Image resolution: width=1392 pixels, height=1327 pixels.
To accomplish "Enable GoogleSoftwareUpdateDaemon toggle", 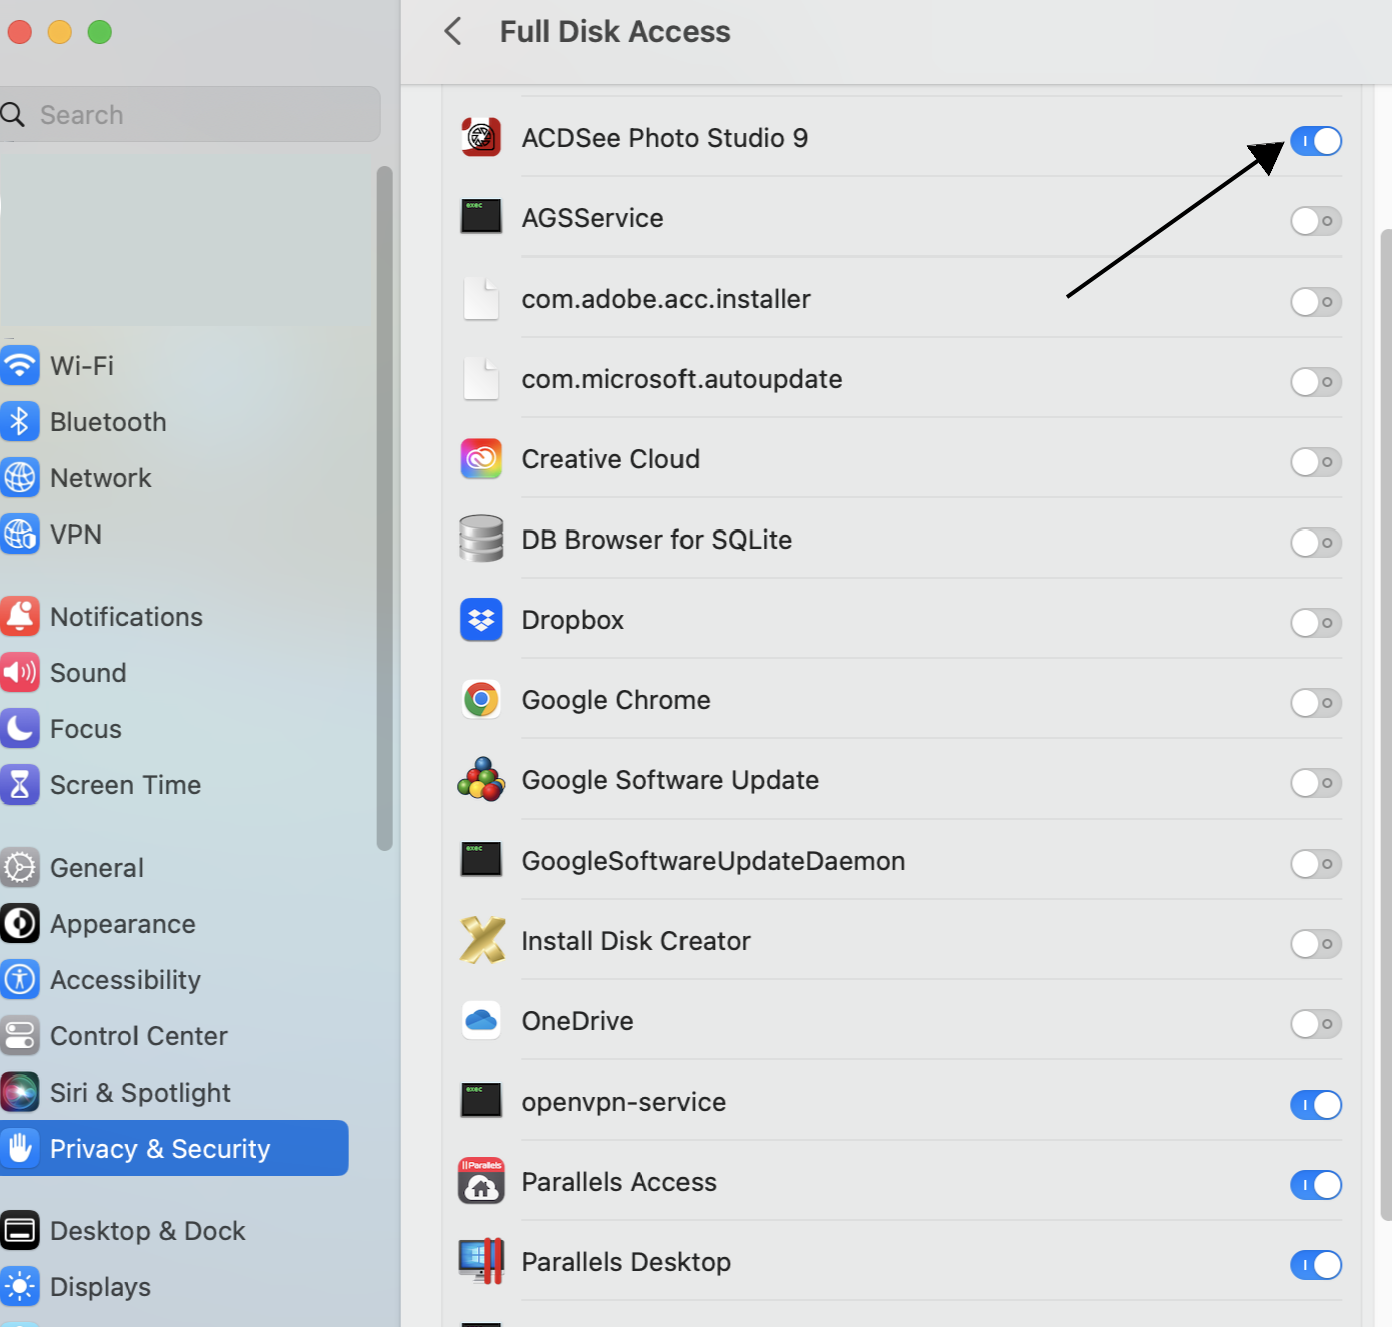I will [x=1315, y=863].
